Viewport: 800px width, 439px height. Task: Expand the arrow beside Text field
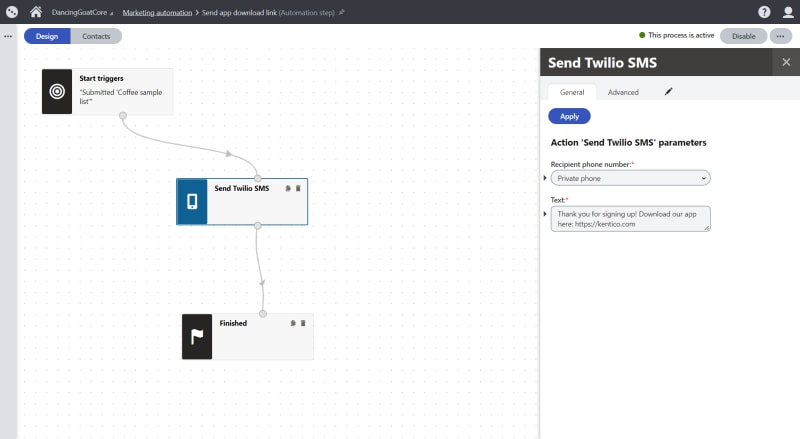click(x=545, y=214)
